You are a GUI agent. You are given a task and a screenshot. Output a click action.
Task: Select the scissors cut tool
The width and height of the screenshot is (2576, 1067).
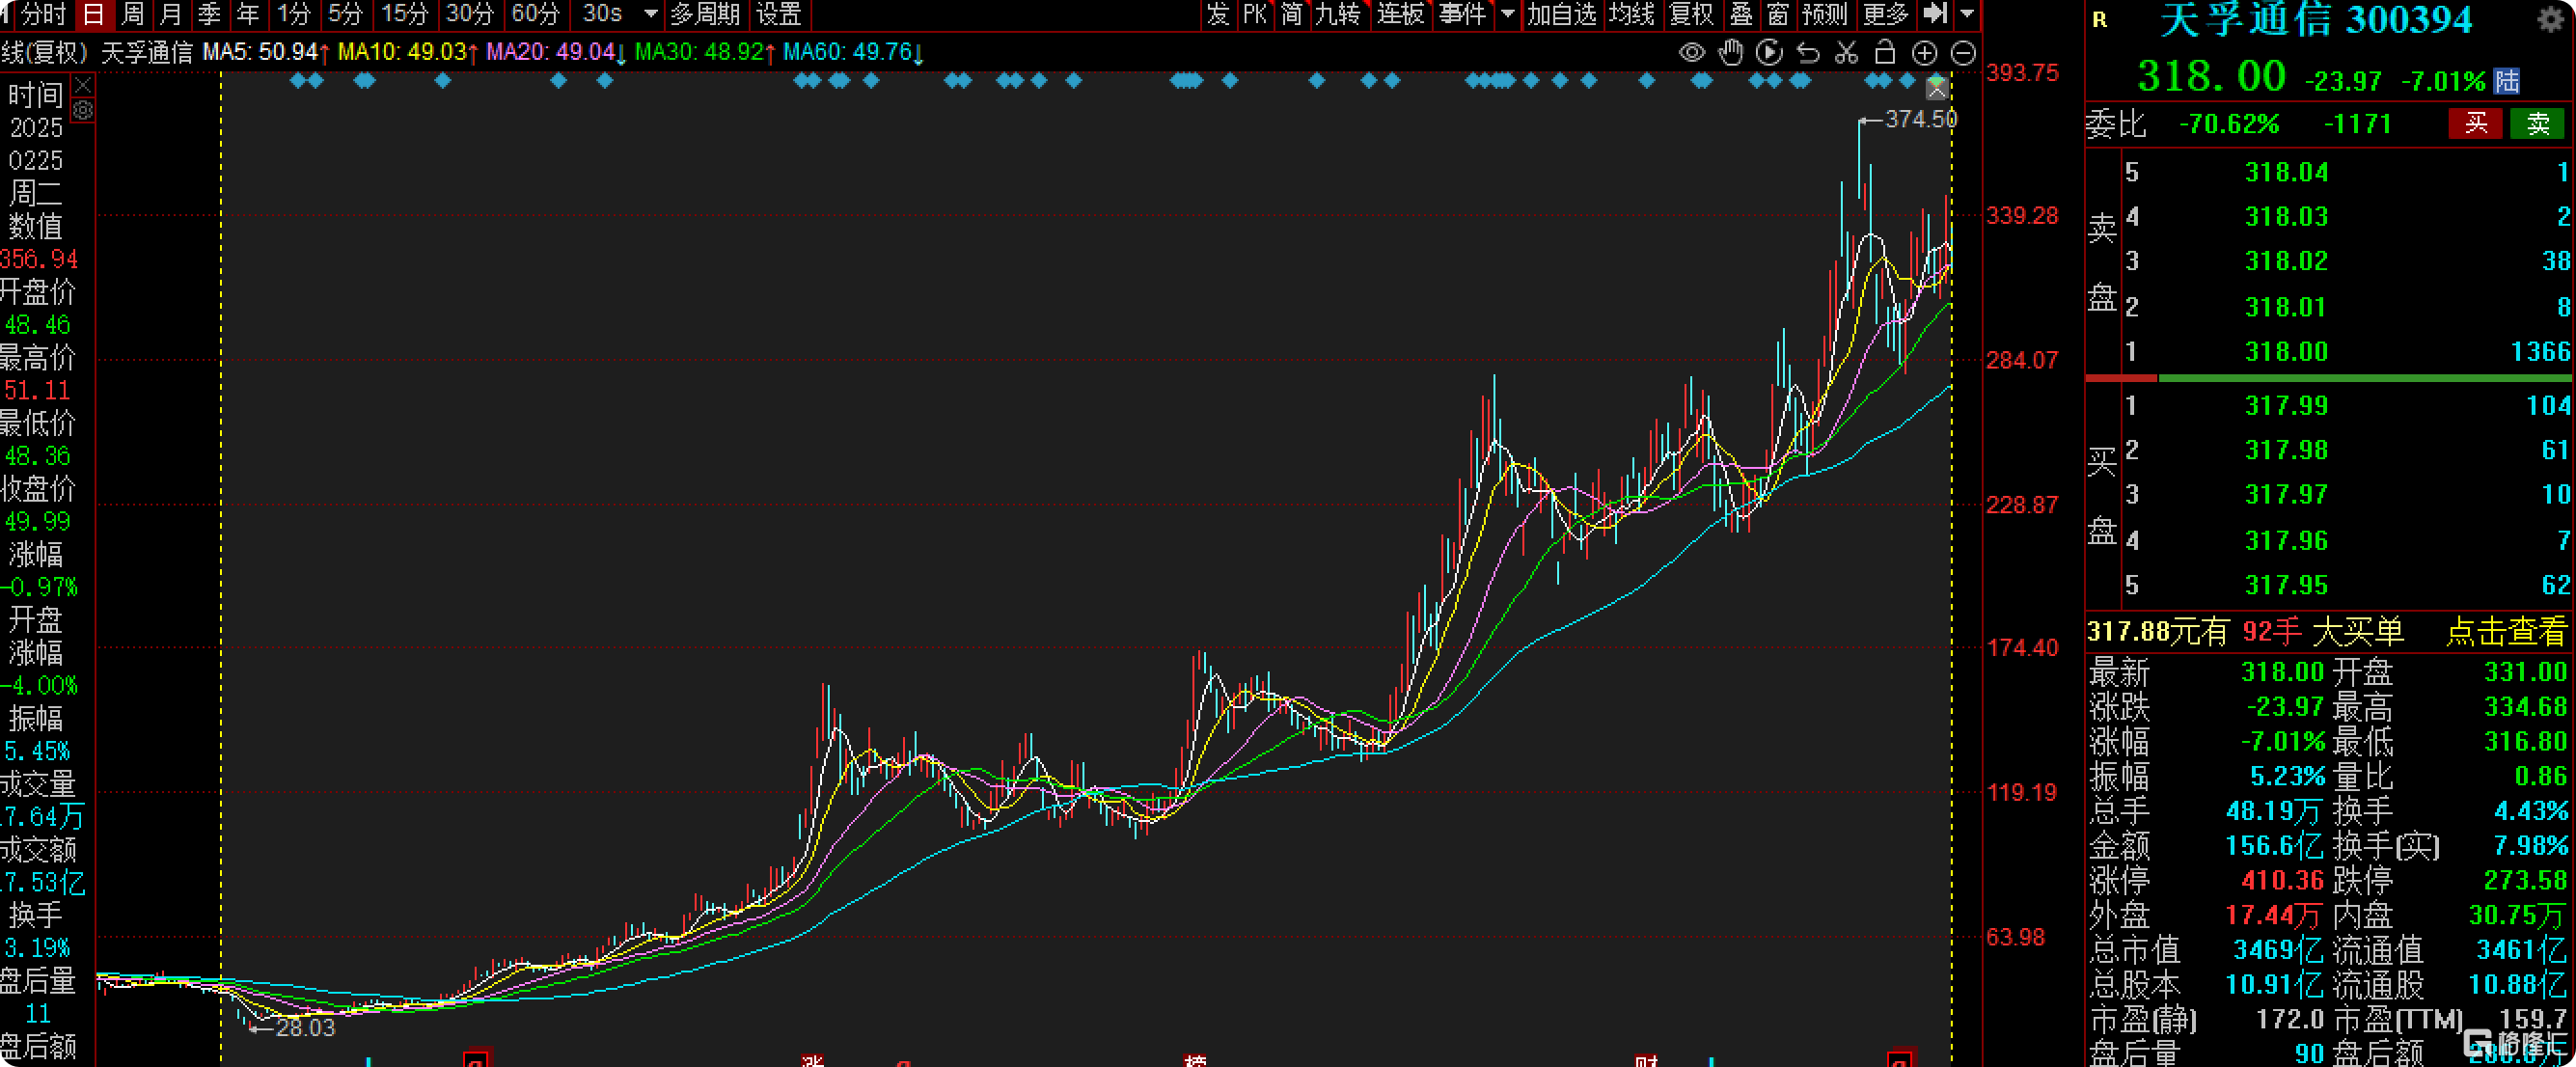click(1846, 53)
